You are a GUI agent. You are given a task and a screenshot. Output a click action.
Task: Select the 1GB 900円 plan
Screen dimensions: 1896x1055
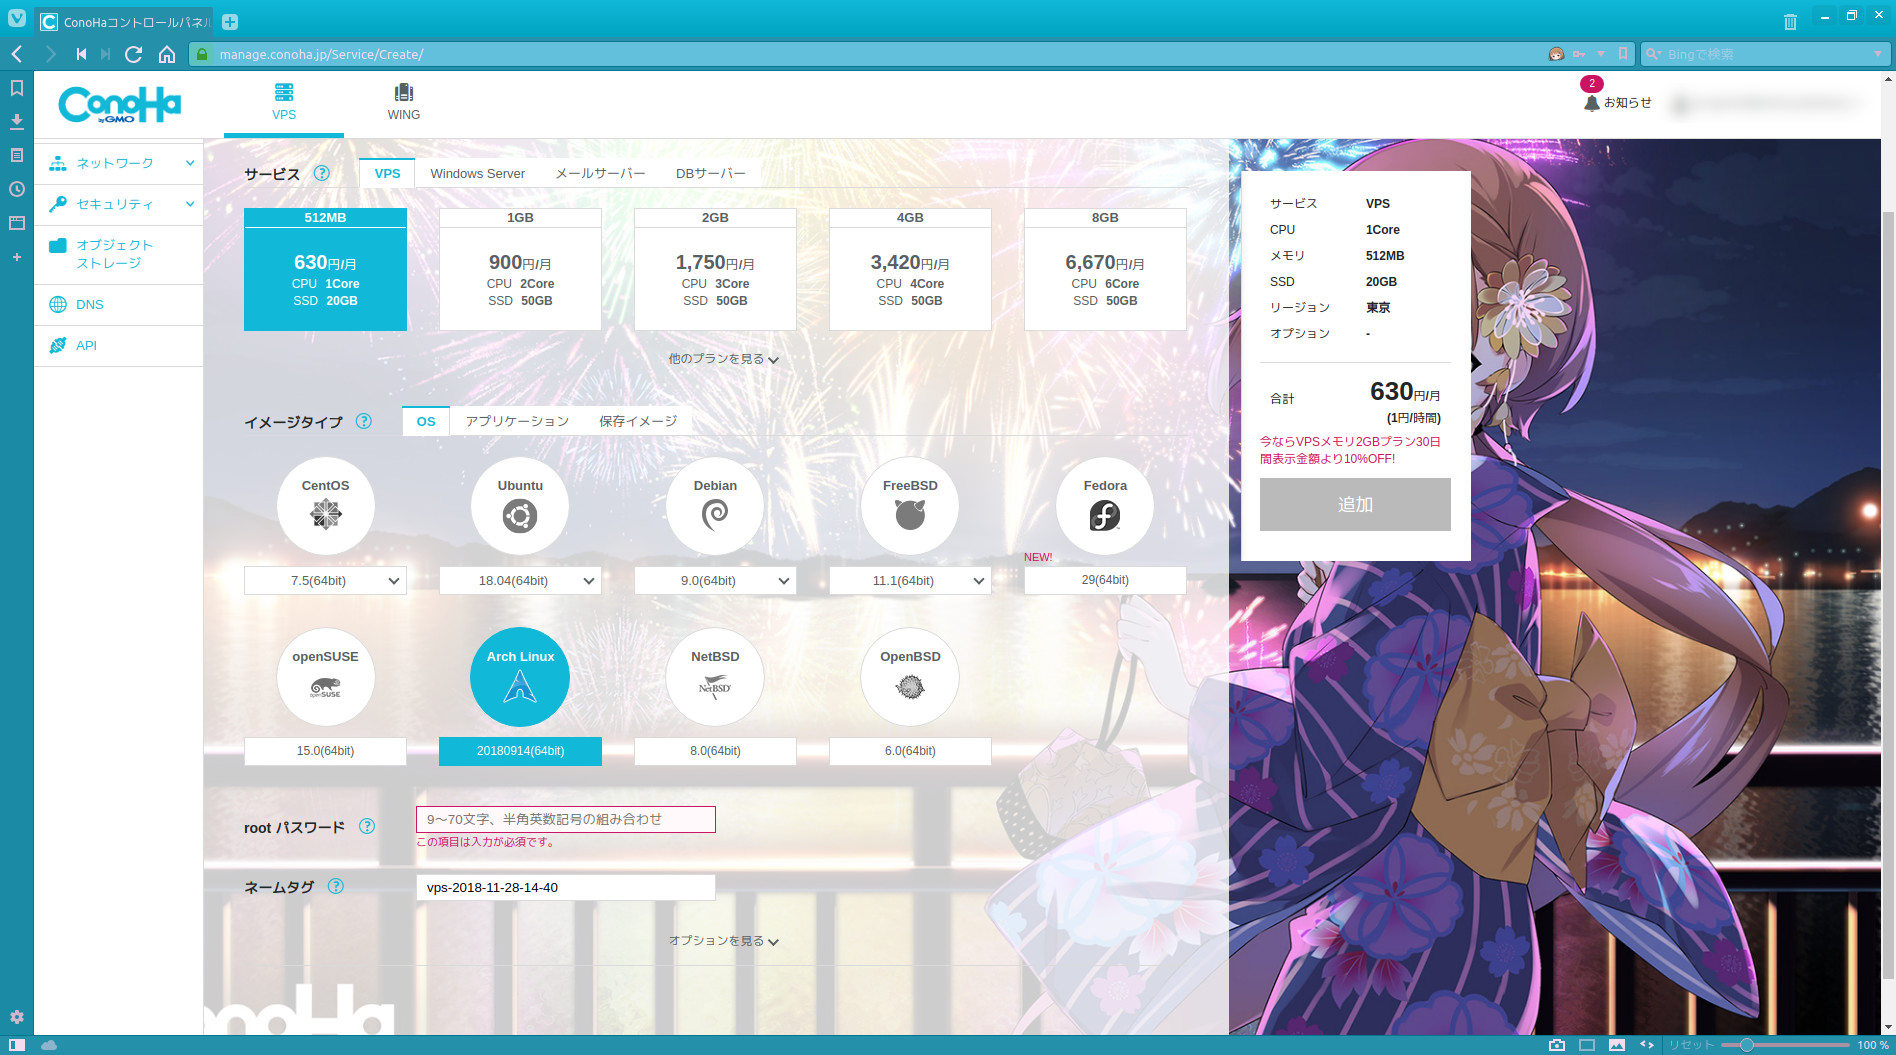point(520,269)
